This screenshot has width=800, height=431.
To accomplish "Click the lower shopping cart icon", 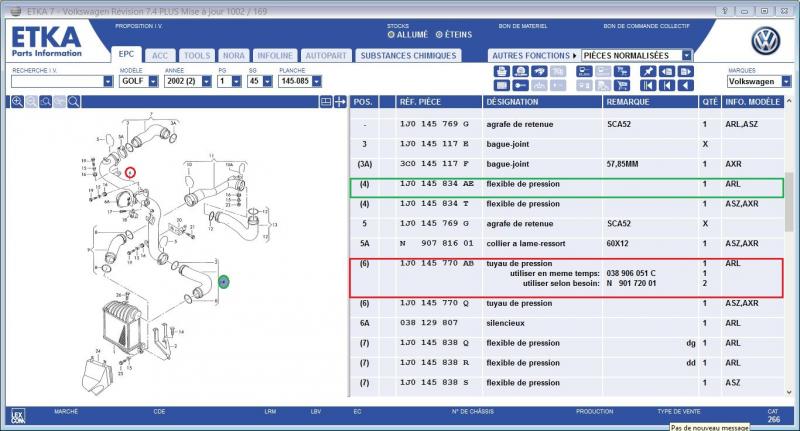I will coord(622,85).
